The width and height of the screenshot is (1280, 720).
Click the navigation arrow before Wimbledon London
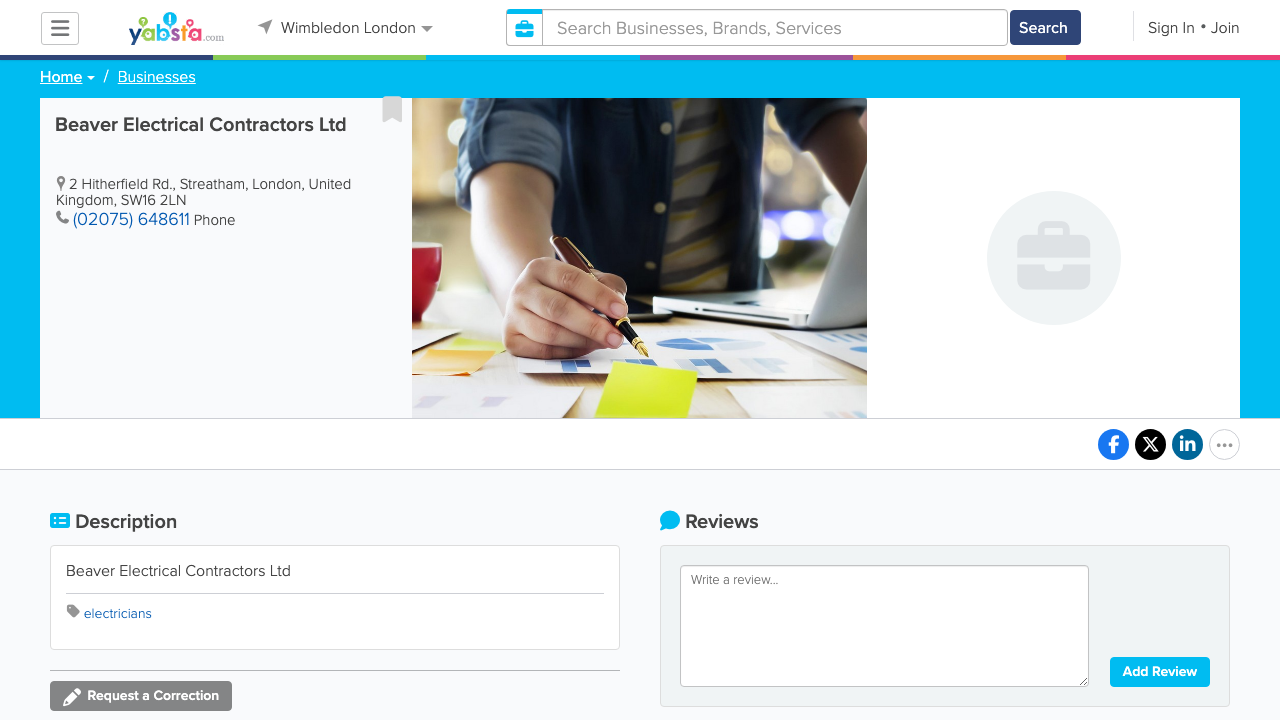click(263, 27)
